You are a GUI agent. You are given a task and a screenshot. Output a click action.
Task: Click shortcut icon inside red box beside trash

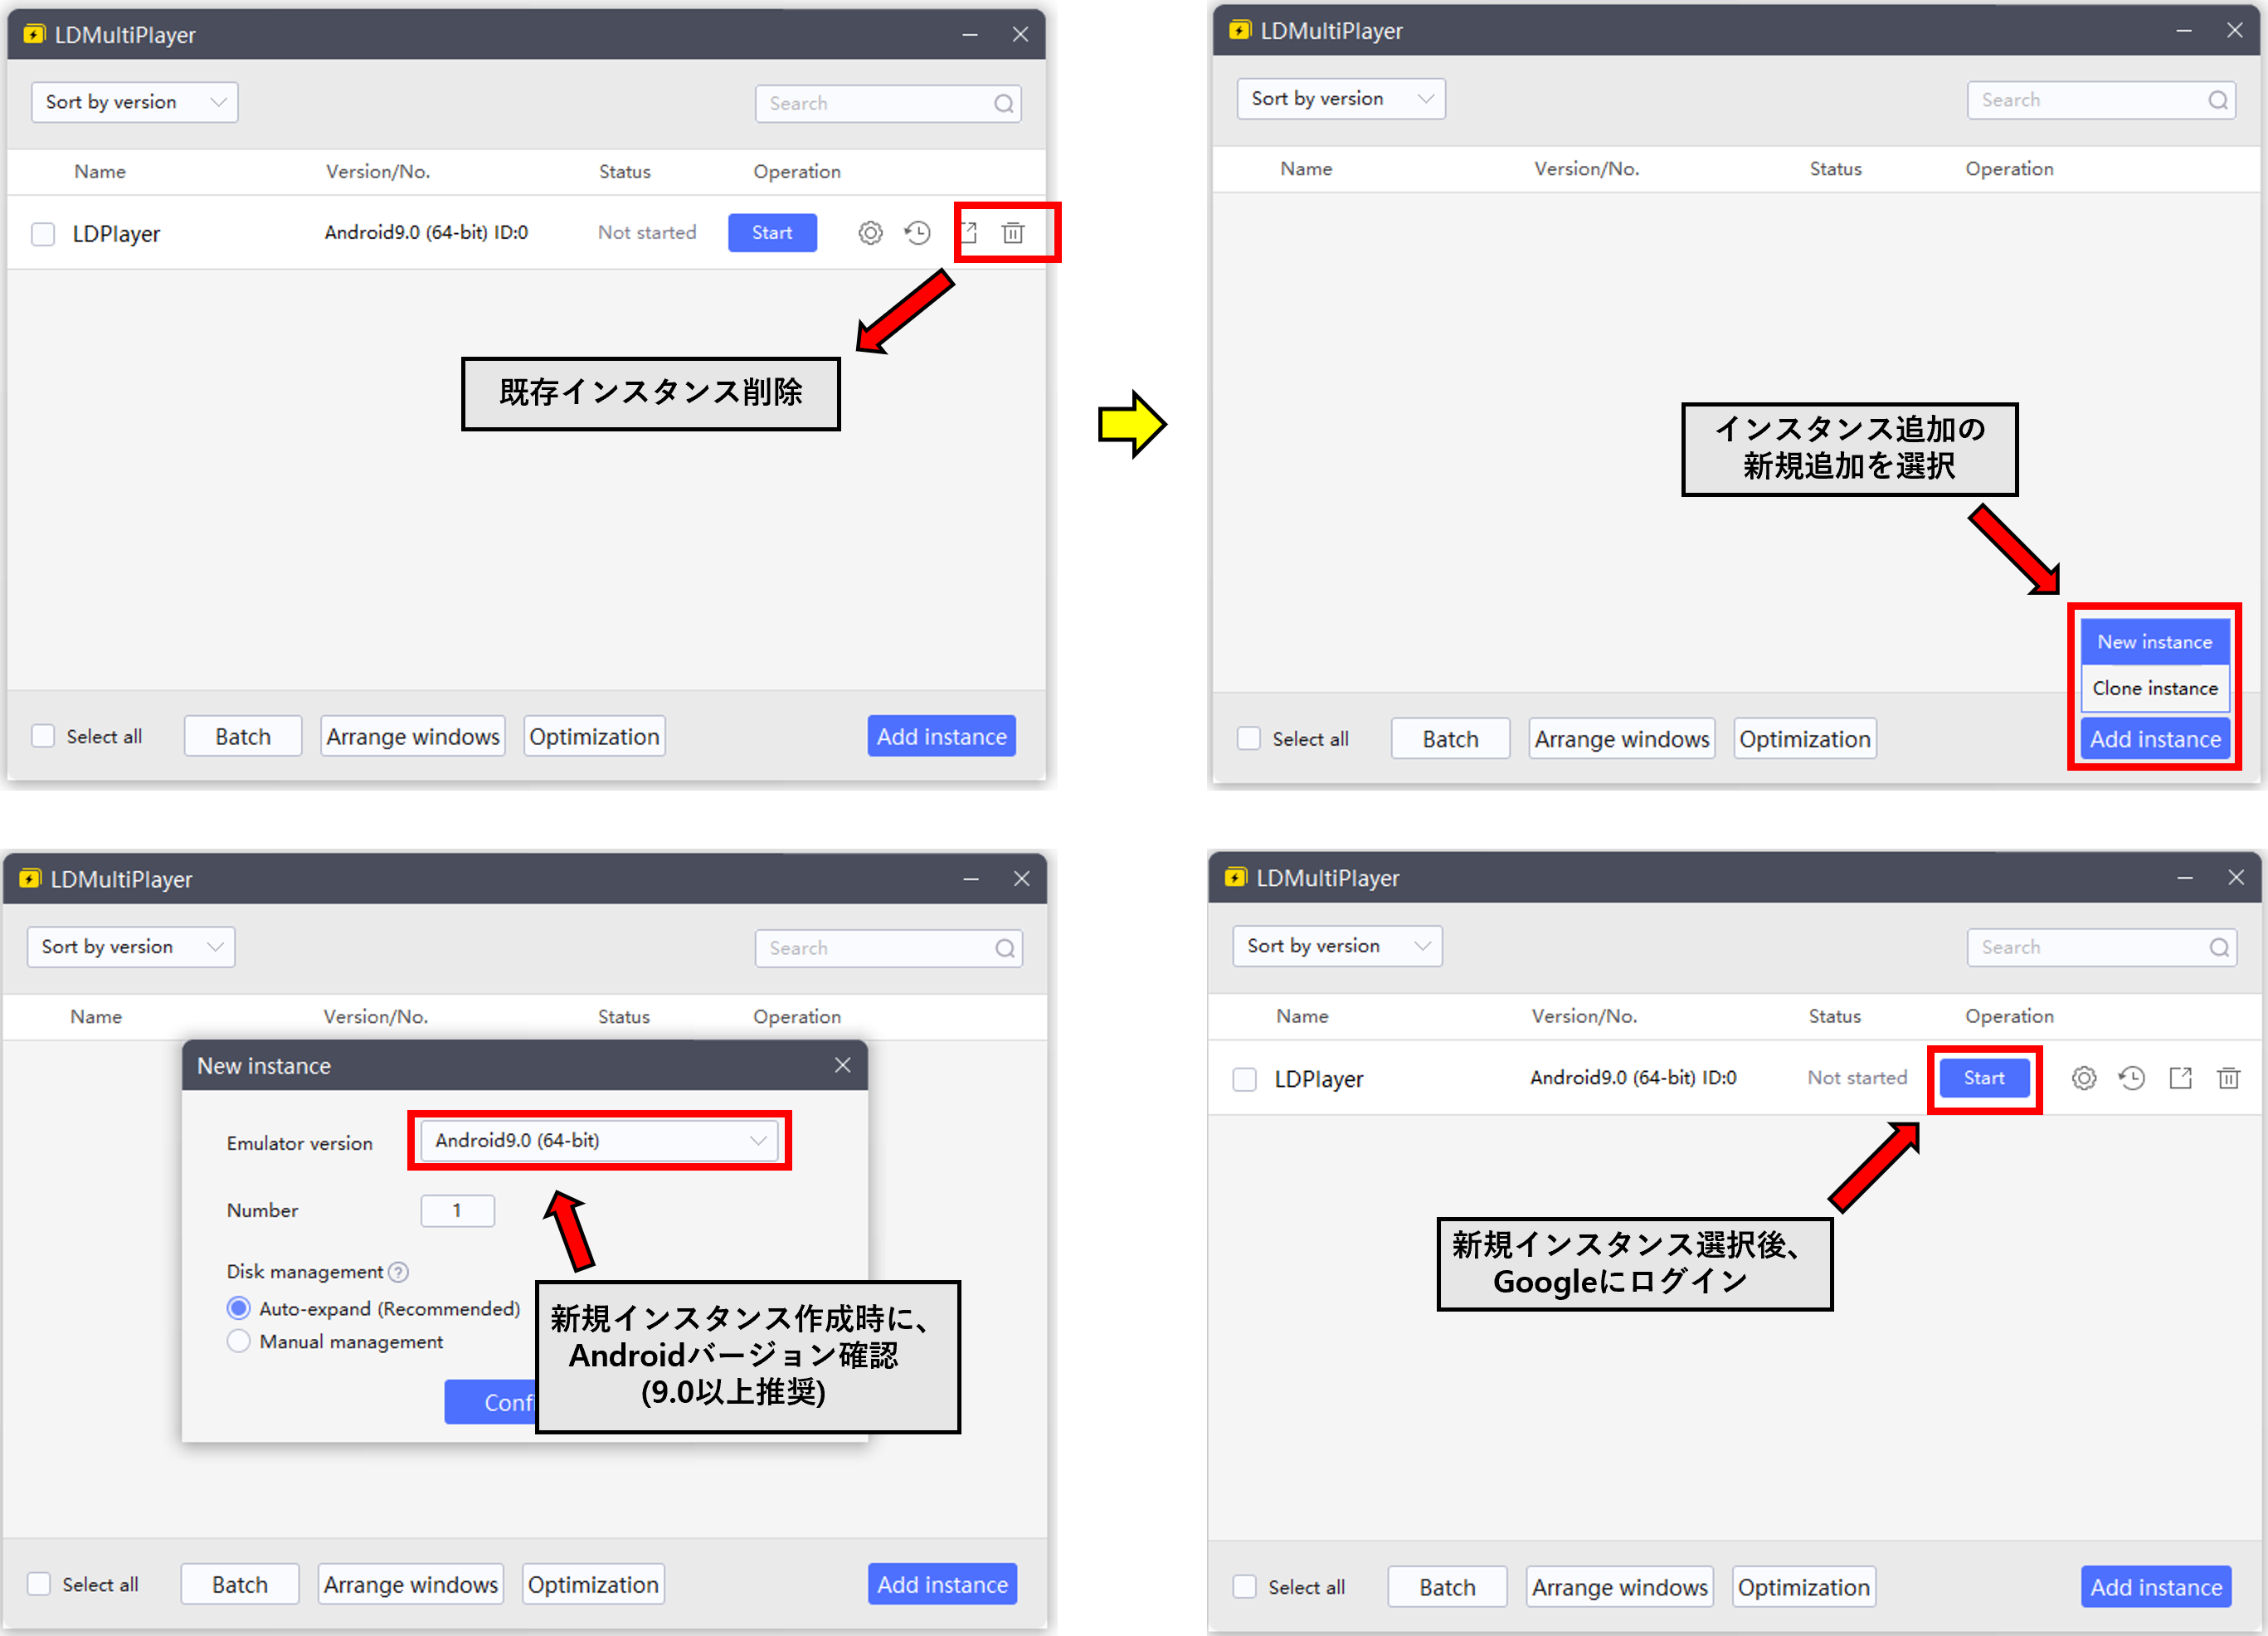[x=970, y=233]
